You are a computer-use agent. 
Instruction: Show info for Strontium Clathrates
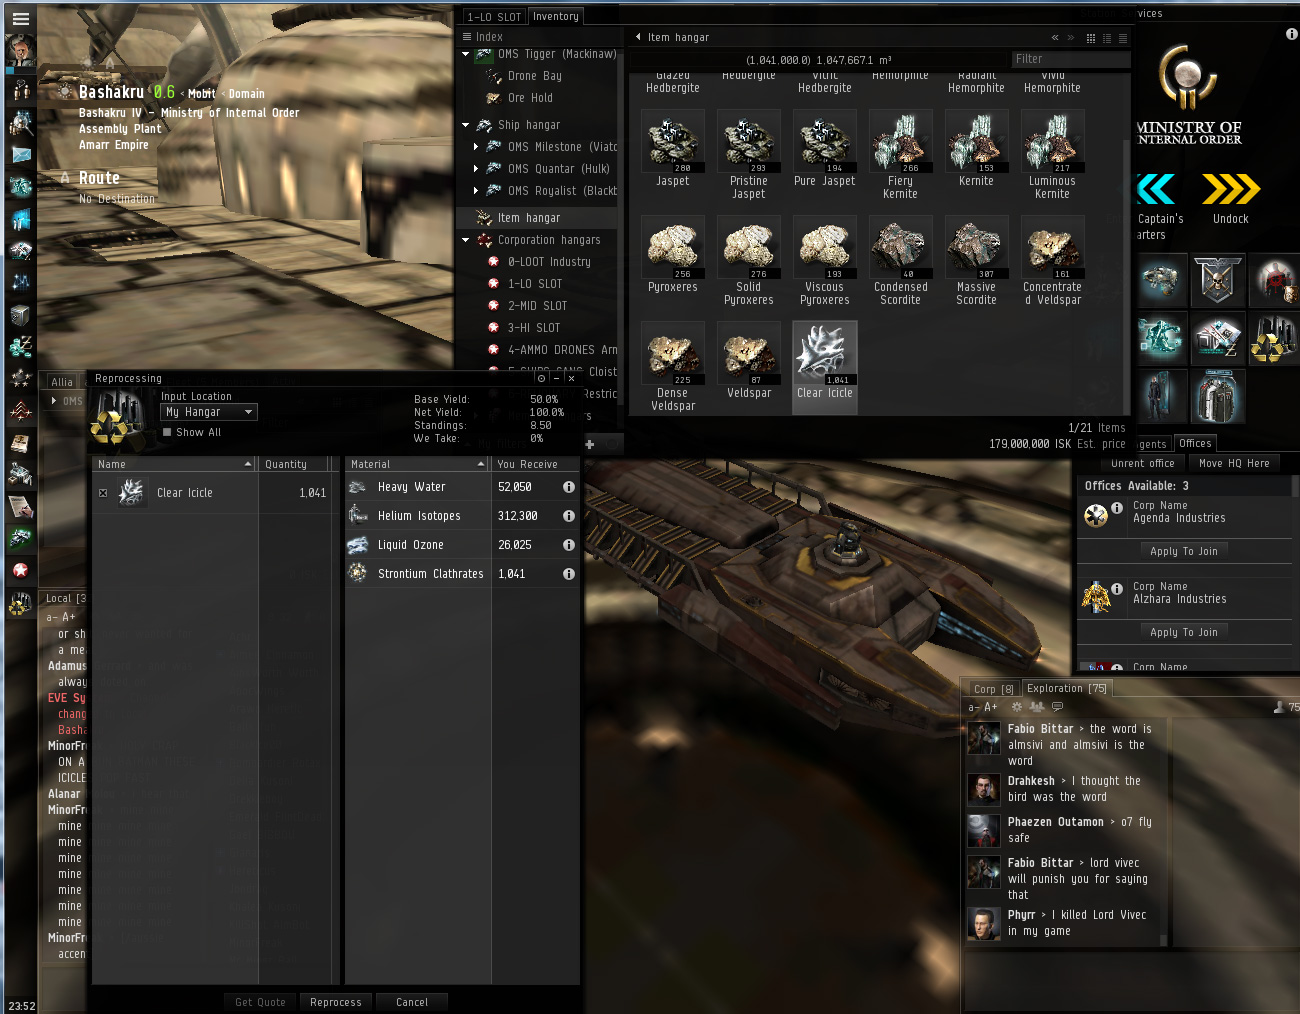[569, 574]
